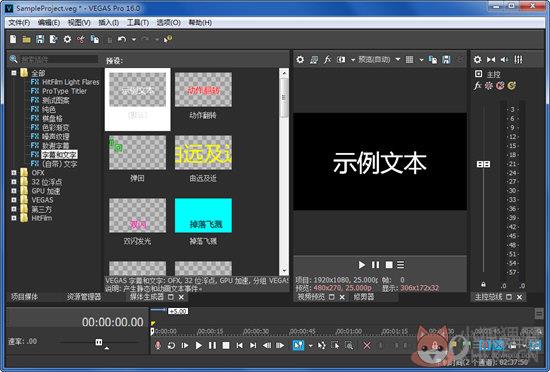Click the copy icon in the main toolbar
550x372 pixels.
tap(95, 39)
